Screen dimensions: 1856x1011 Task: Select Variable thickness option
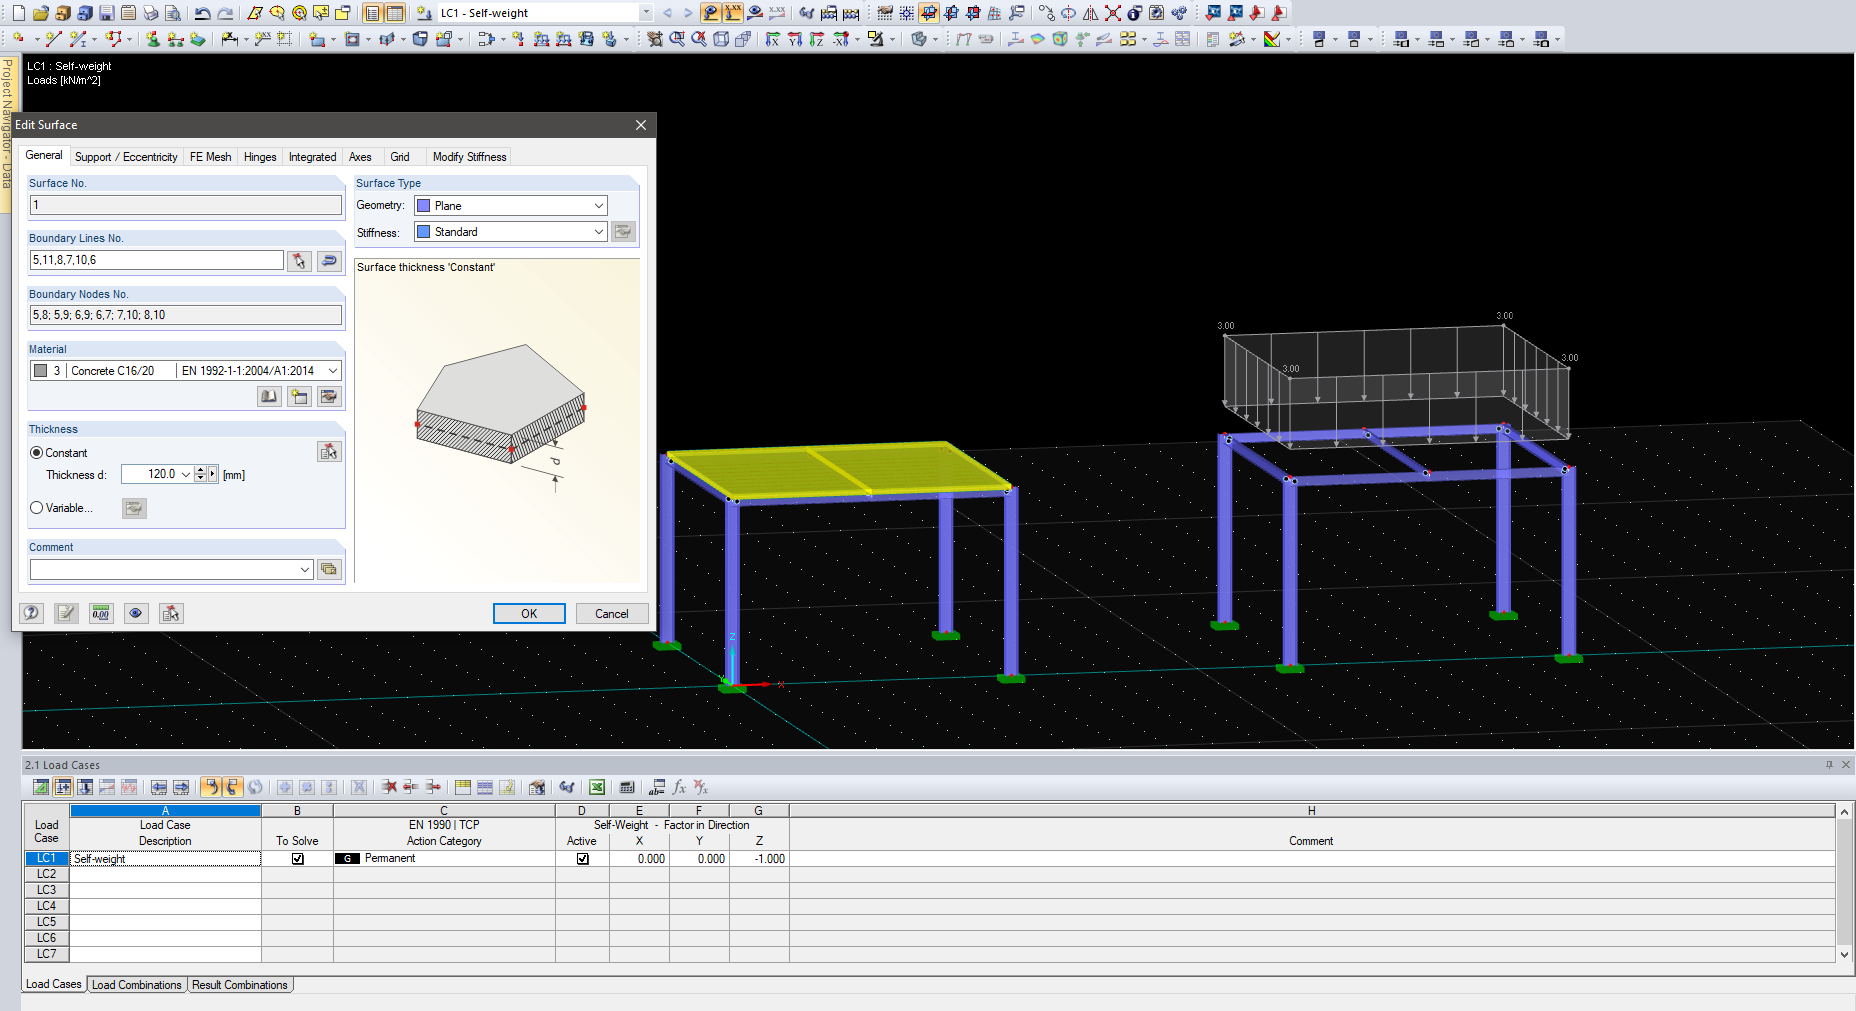coord(37,508)
